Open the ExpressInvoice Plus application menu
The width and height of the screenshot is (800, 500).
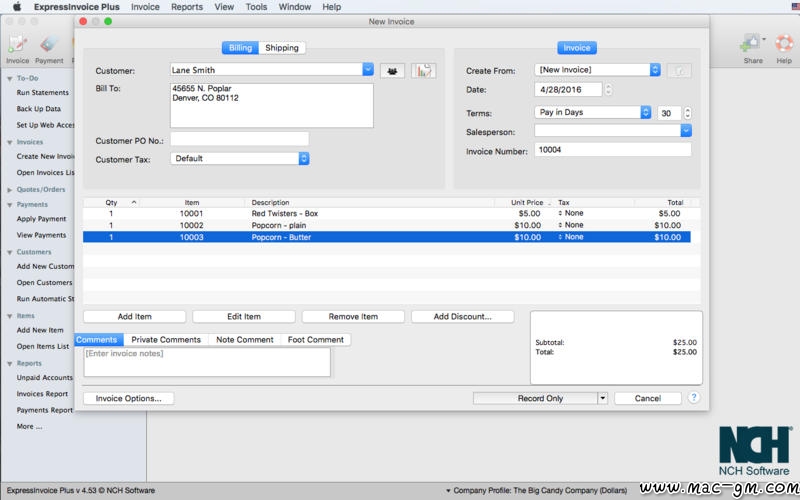pos(77,7)
